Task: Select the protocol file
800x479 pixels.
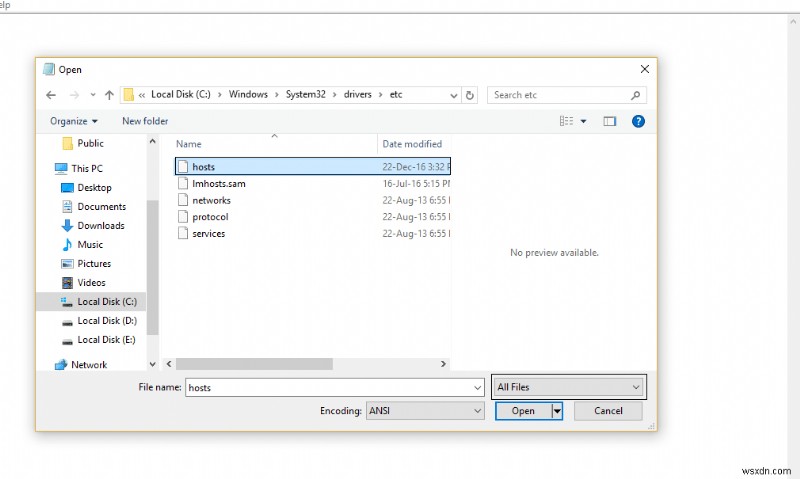Action: [x=313, y=217]
